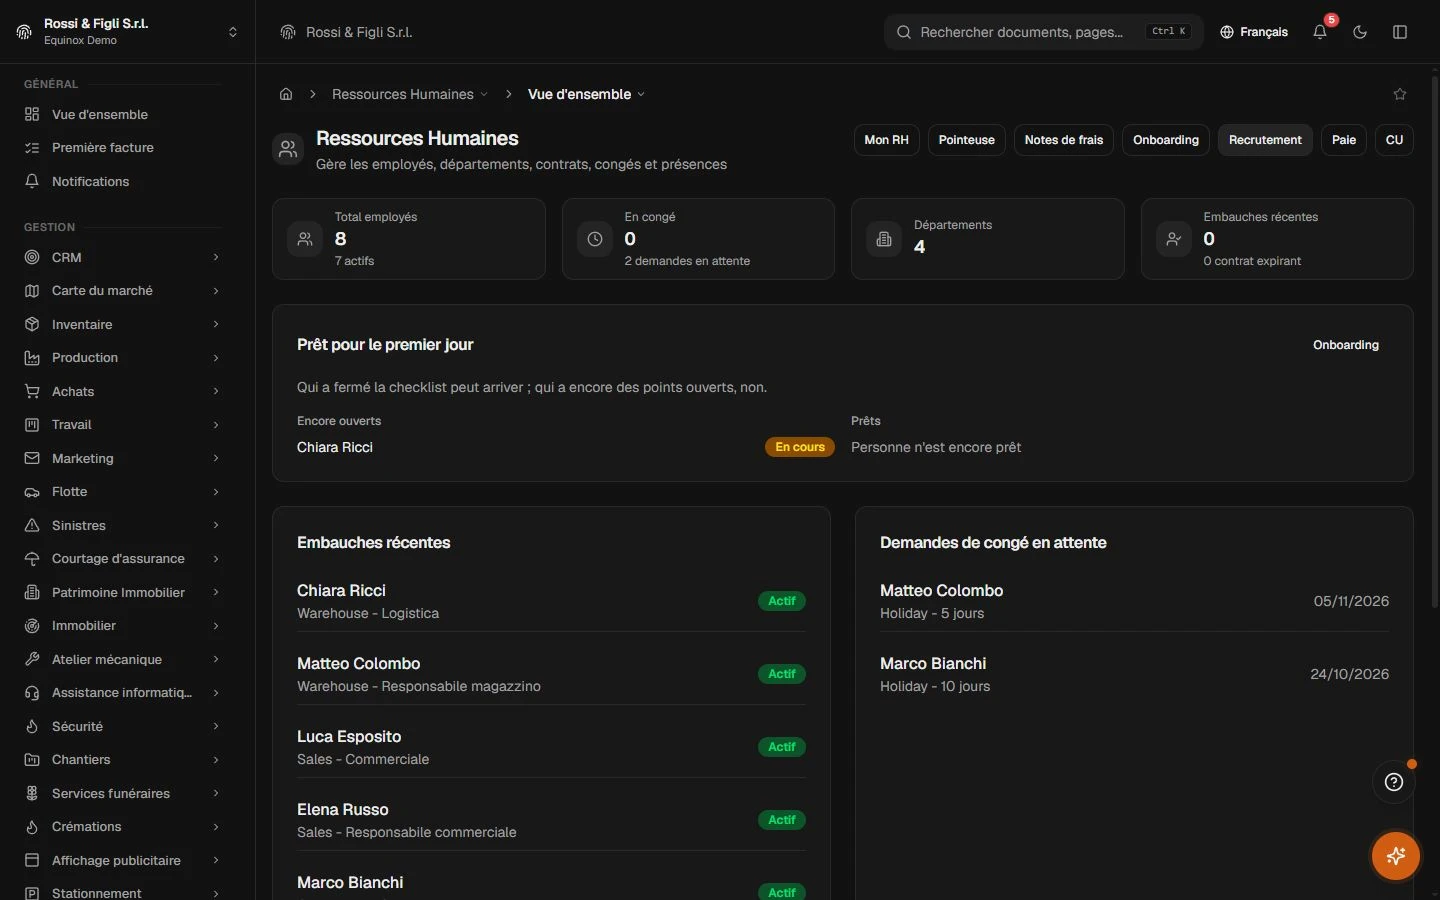Click the Assistance informatique headset icon
Screen dimensions: 1440x900
pyautogui.click(x=32, y=693)
